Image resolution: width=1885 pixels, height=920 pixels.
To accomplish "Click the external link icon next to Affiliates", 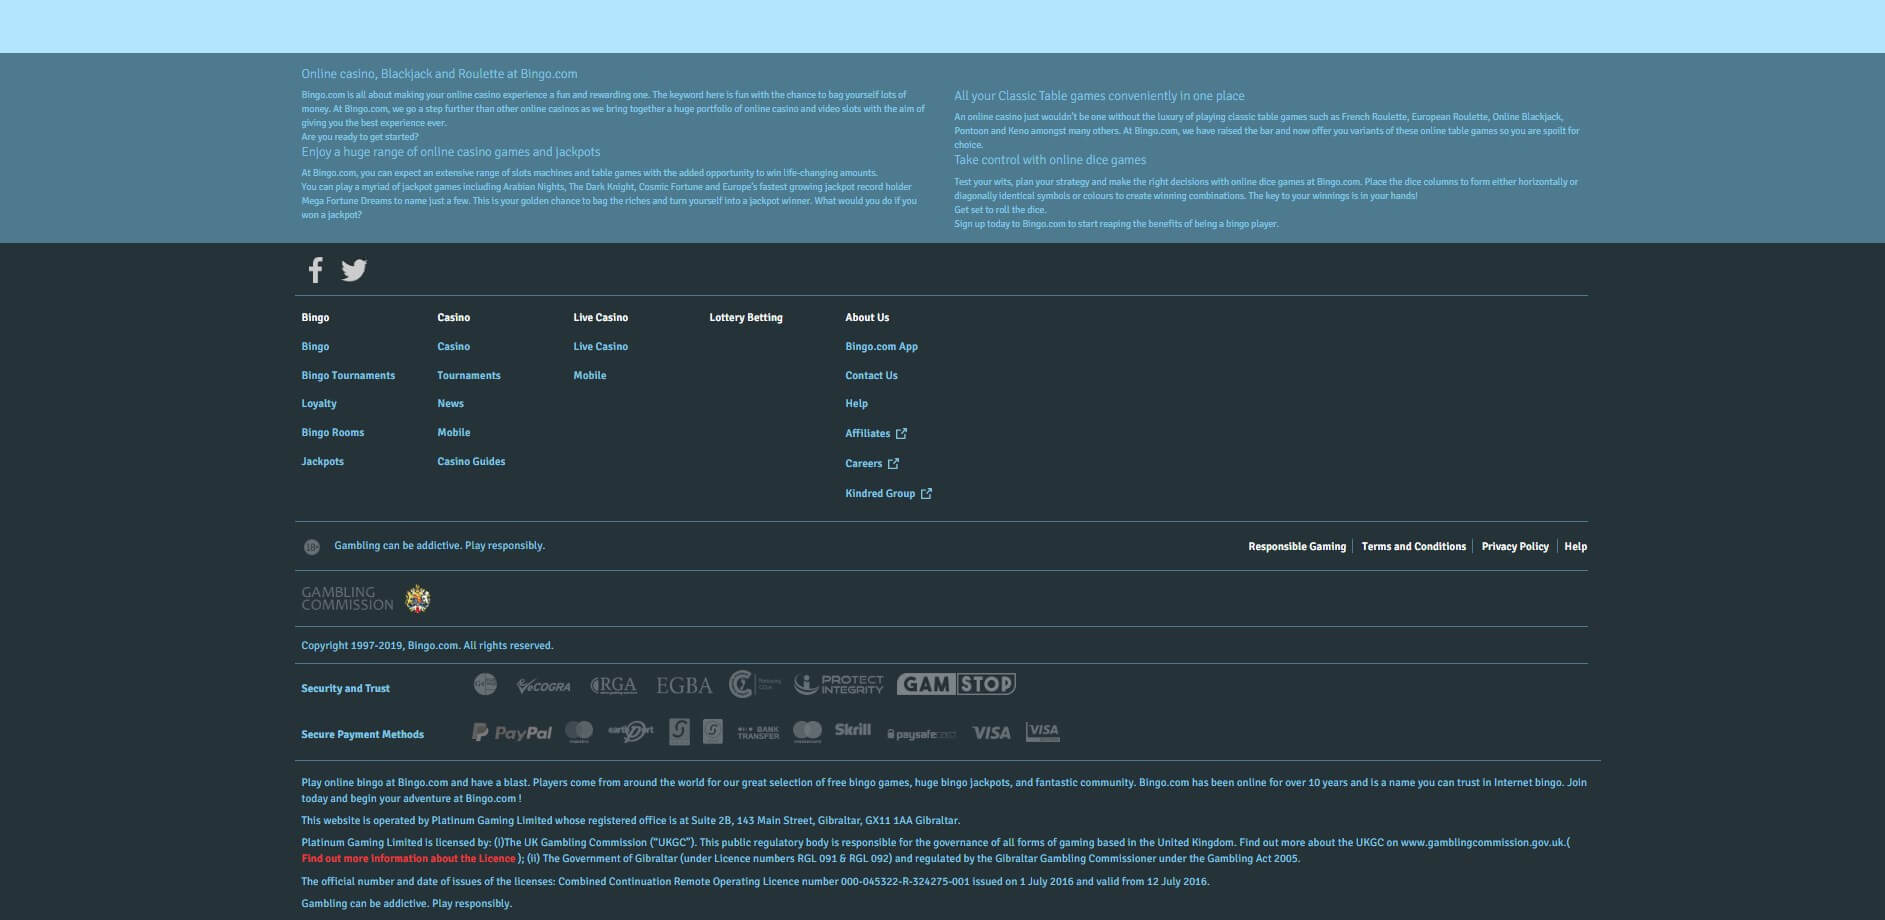I will point(901,433).
